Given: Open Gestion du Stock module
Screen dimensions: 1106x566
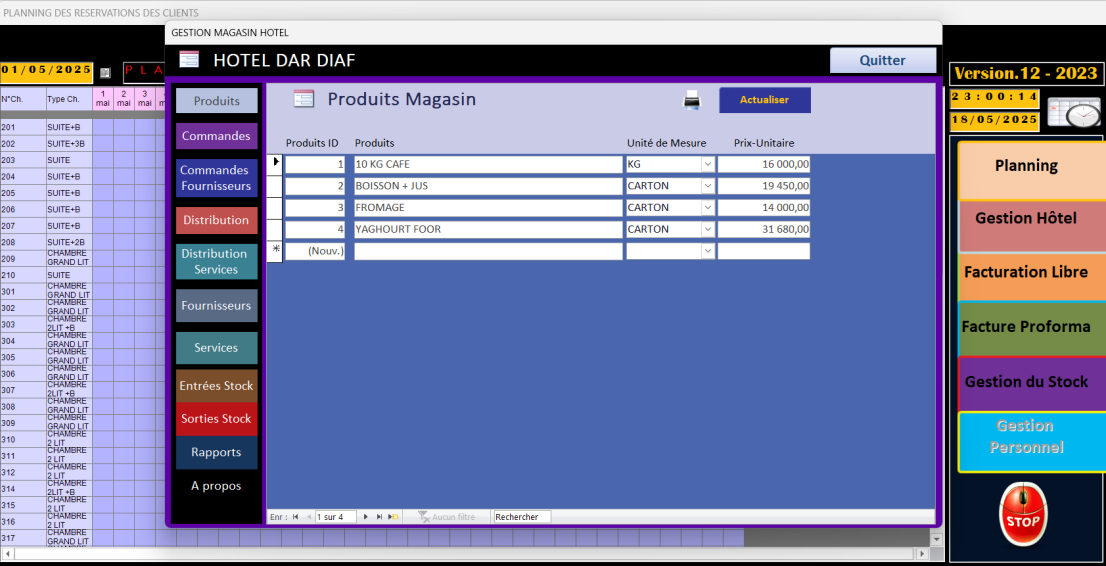Looking at the screenshot, I should point(1026,382).
